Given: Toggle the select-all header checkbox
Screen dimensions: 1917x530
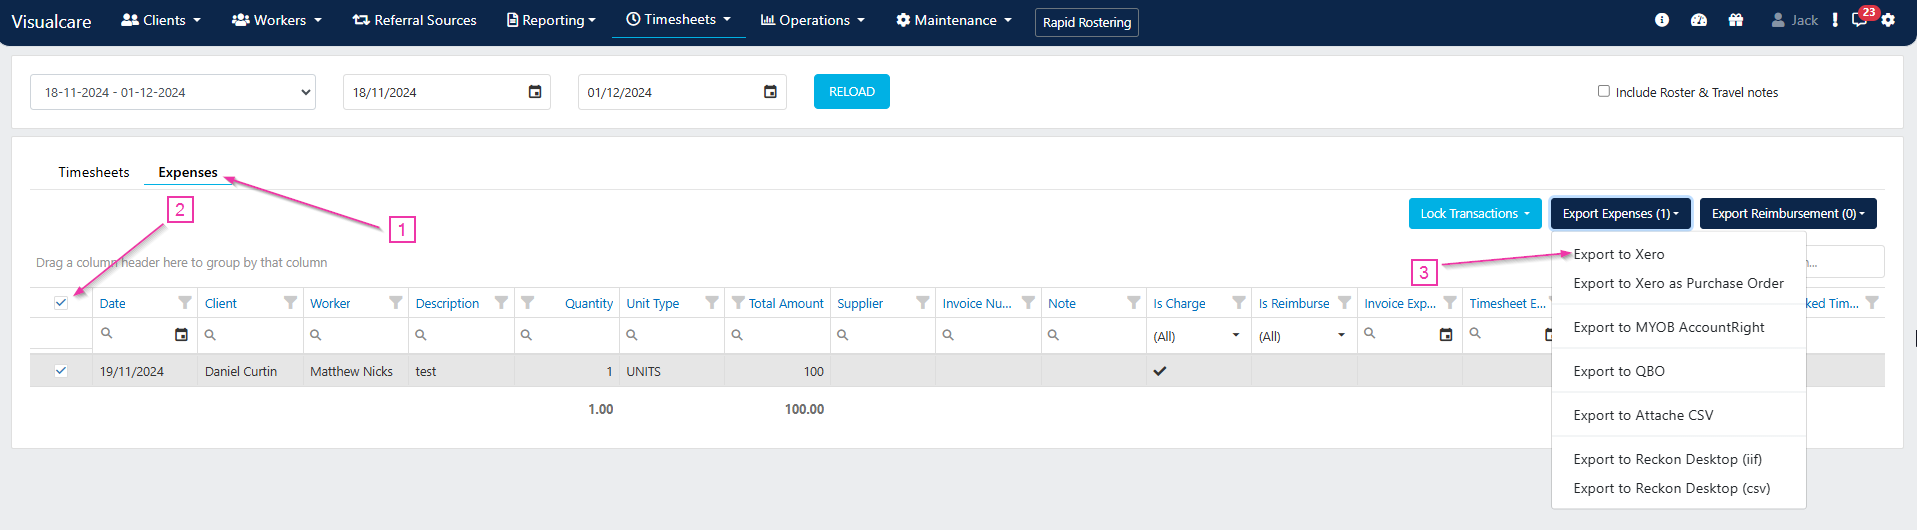Looking at the screenshot, I should point(61,303).
